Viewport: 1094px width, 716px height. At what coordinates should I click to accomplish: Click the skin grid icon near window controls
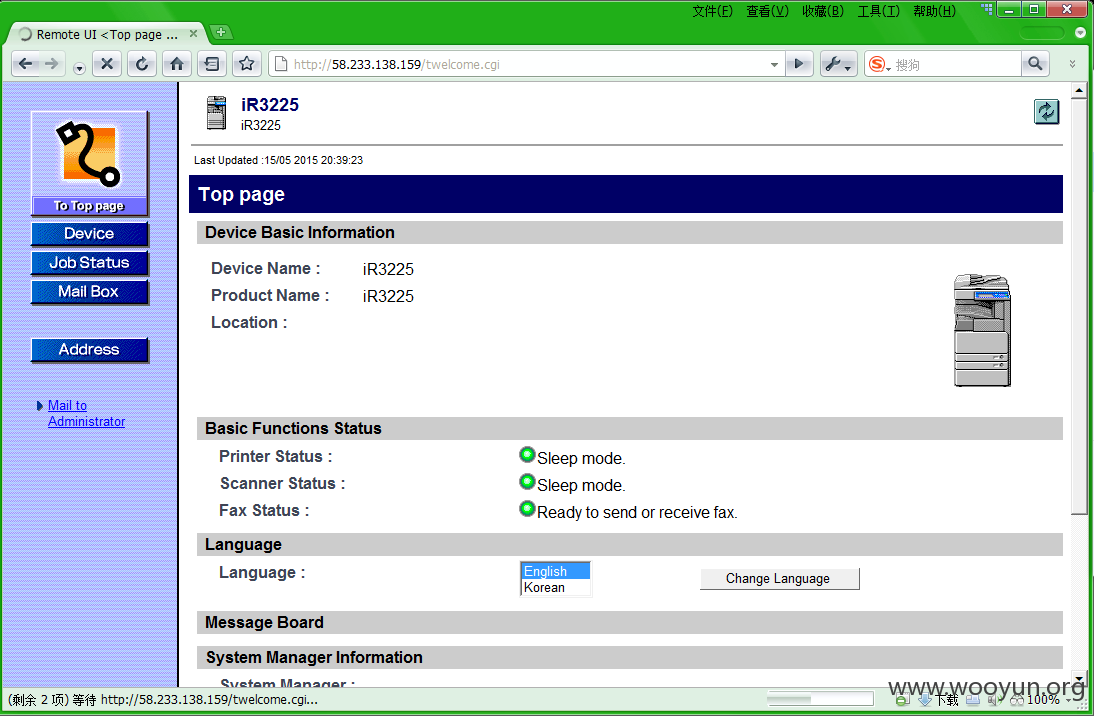(x=987, y=8)
